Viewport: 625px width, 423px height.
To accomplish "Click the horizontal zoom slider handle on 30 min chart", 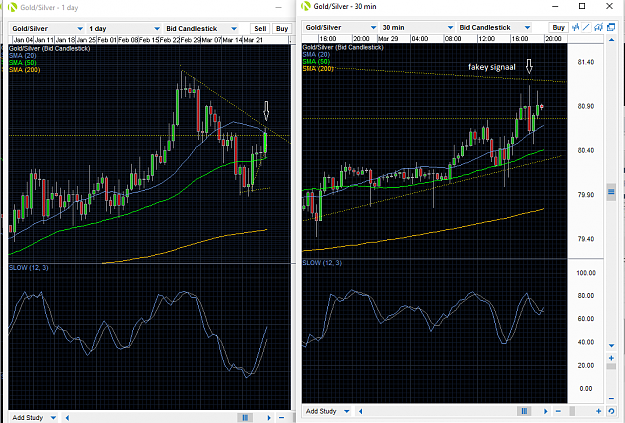I will pyautogui.click(x=572, y=411).
